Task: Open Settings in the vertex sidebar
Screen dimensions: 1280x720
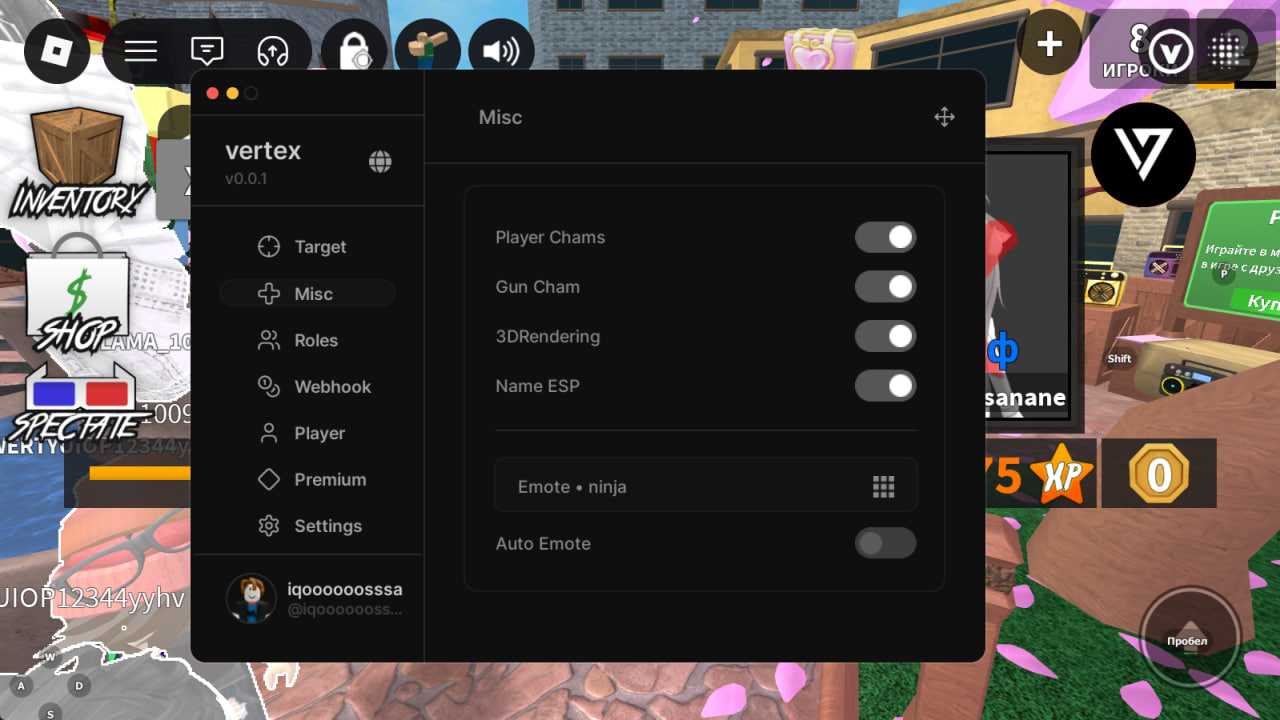Action: point(307,526)
